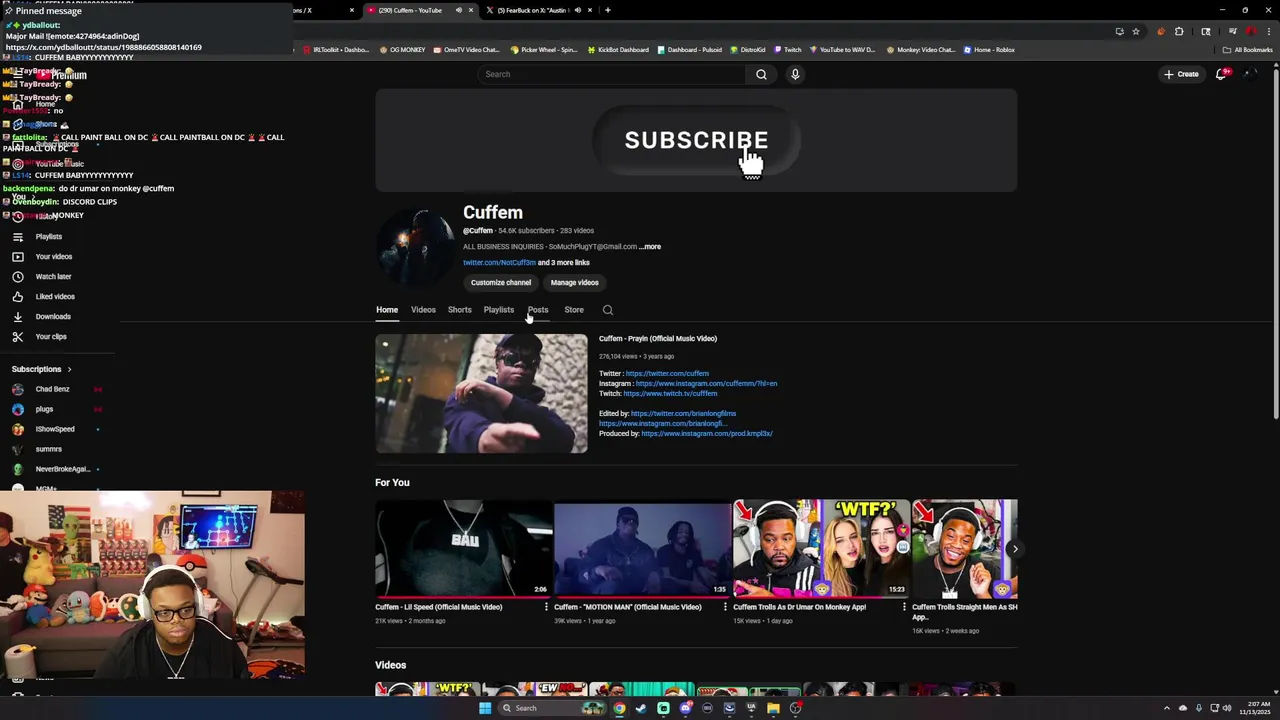Bookmark this page star icon
This screenshot has width=1280, height=720.
tap(1135, 32)
